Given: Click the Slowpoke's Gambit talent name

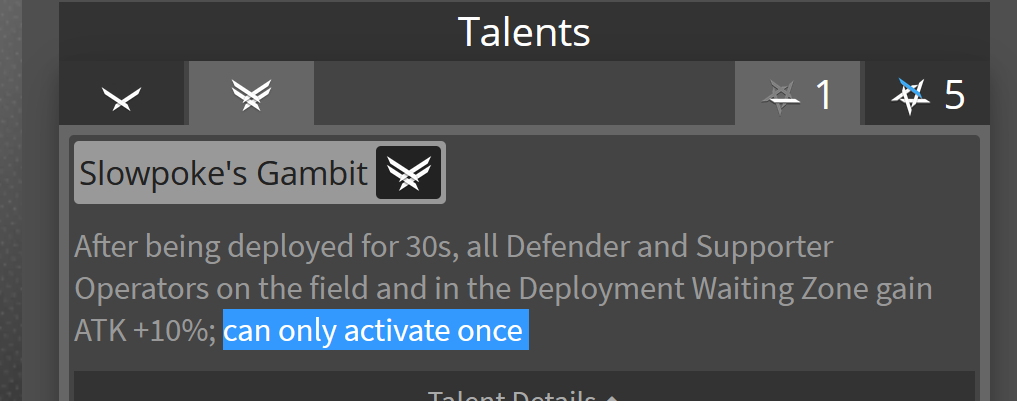Looking at the screenshot, I should click(223, 174).
